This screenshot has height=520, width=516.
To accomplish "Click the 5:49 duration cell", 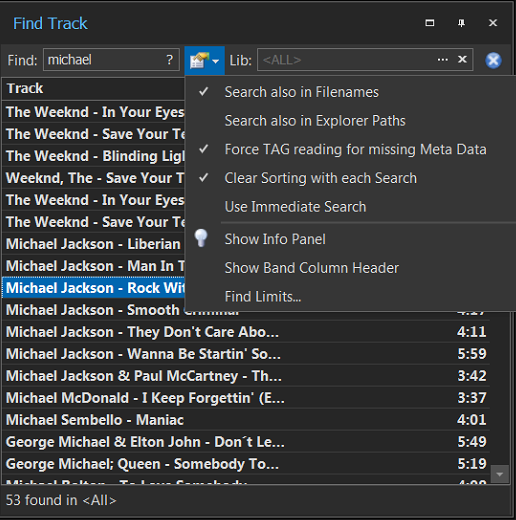I will [471, 442].
